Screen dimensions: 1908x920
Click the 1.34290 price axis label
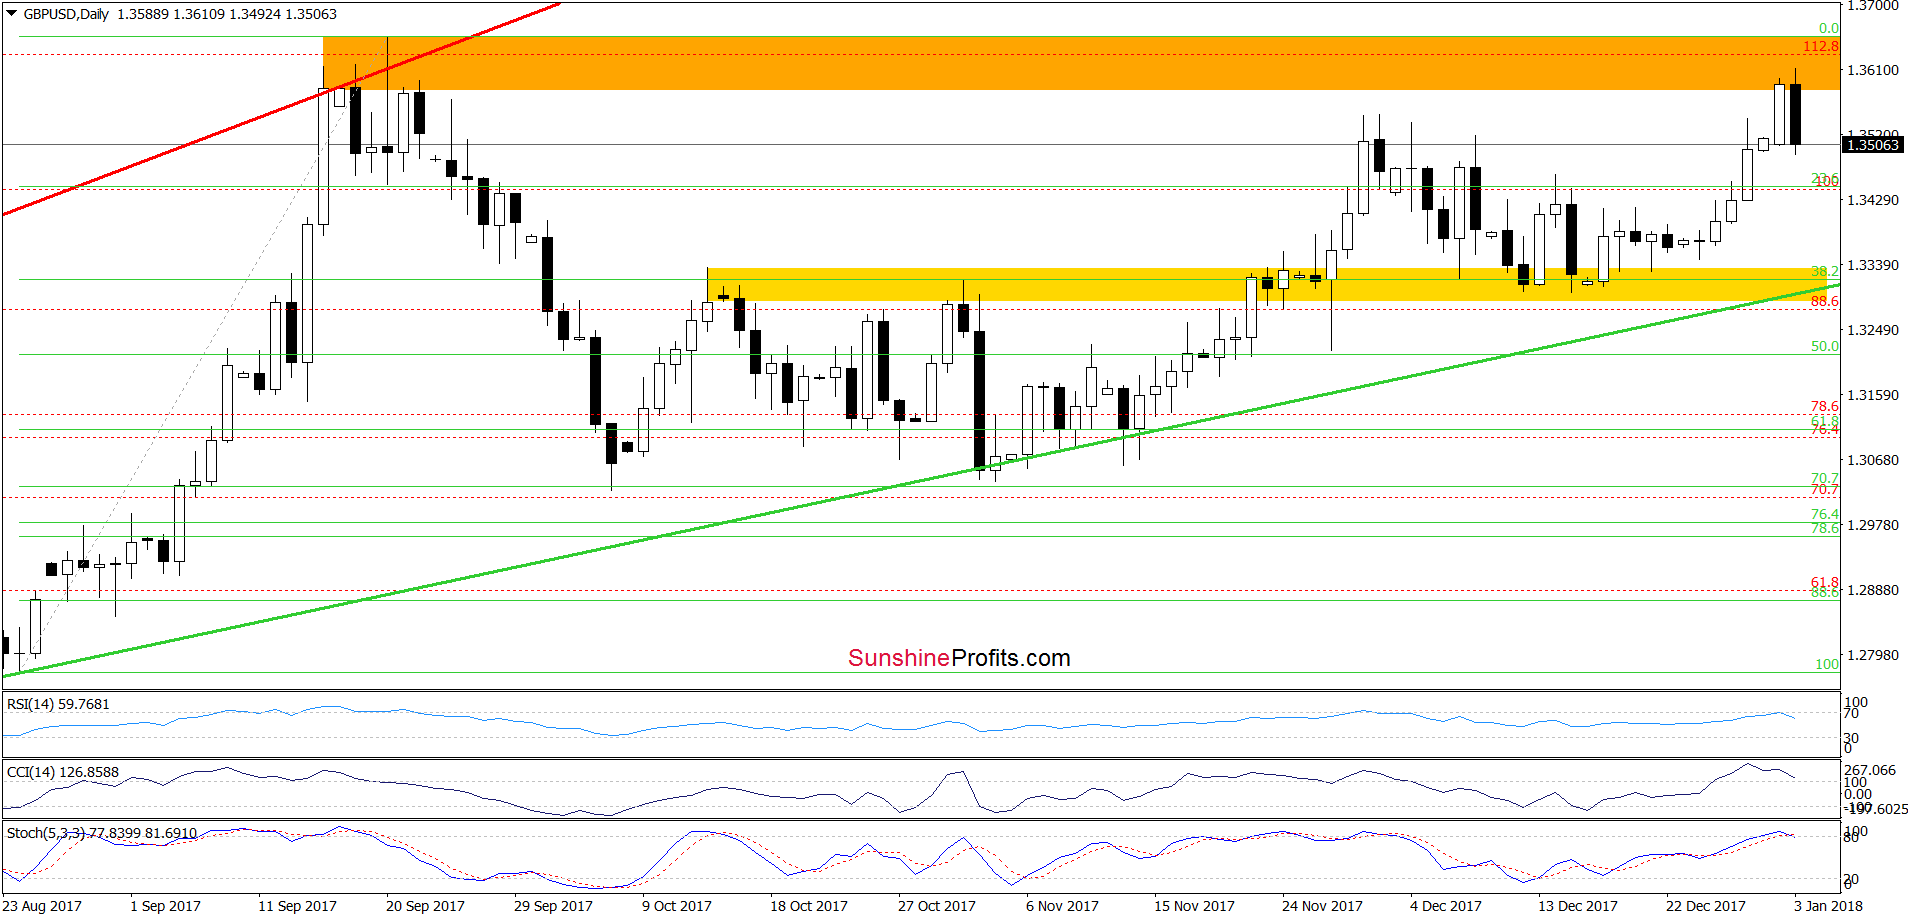click(1872, 200)
